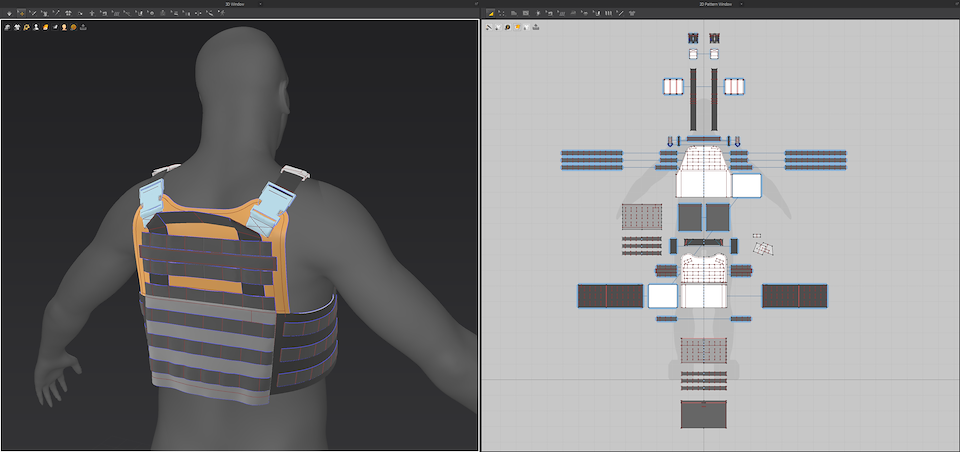
Task: Toggle the first garment display icon in 3D viewport
Action: (x=8, y=27)
